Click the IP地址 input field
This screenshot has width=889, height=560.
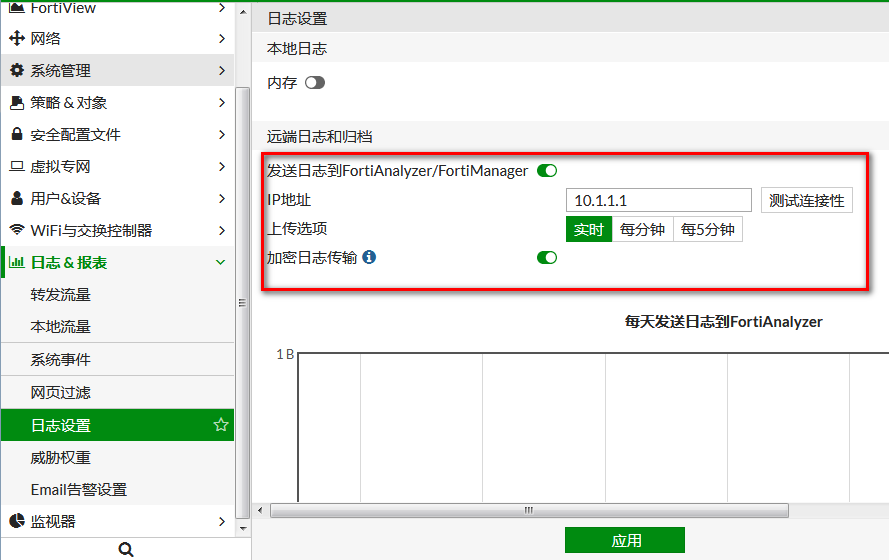point(659,200)
